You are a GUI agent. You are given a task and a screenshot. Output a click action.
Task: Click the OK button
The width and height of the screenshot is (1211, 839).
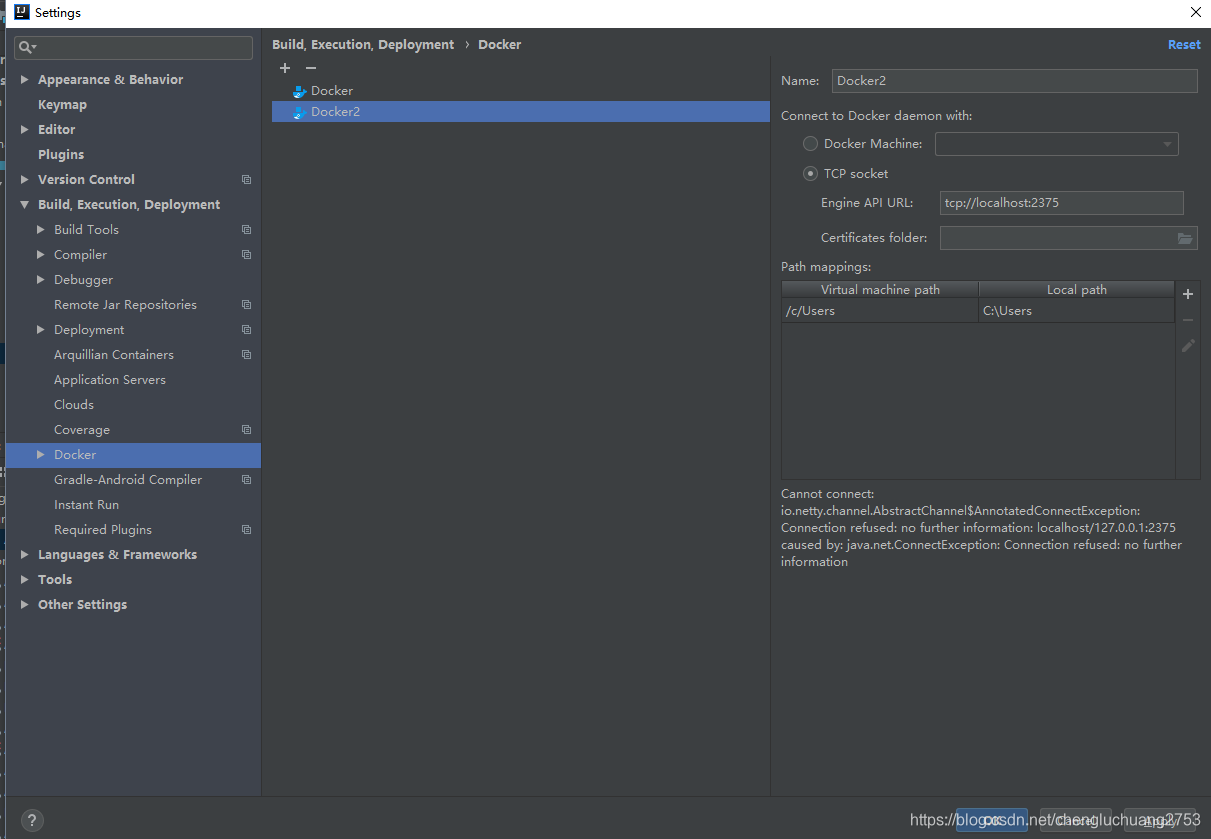(991, 820)
